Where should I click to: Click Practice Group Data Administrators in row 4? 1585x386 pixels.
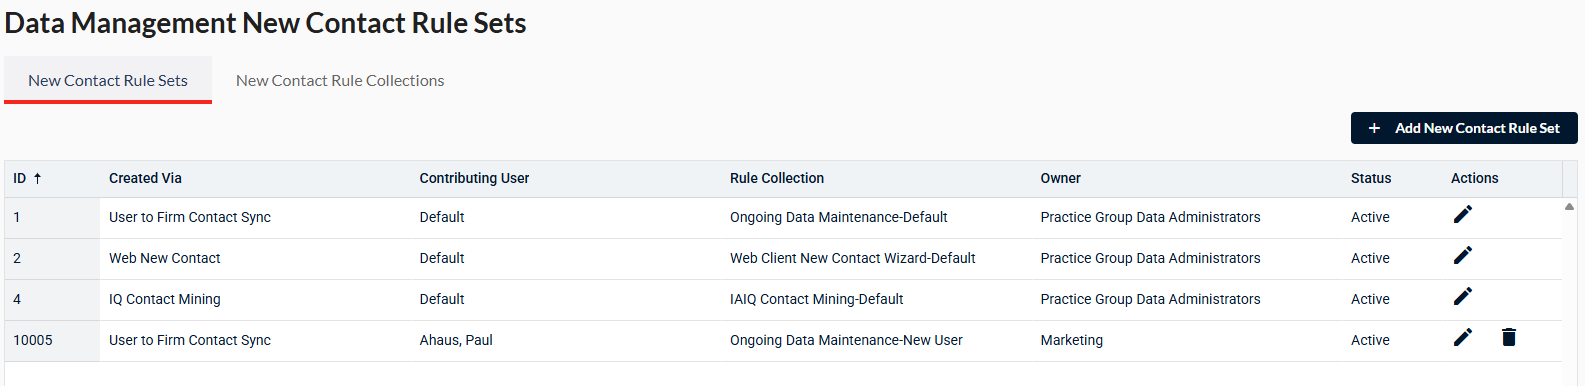(x=1150, y=299)
